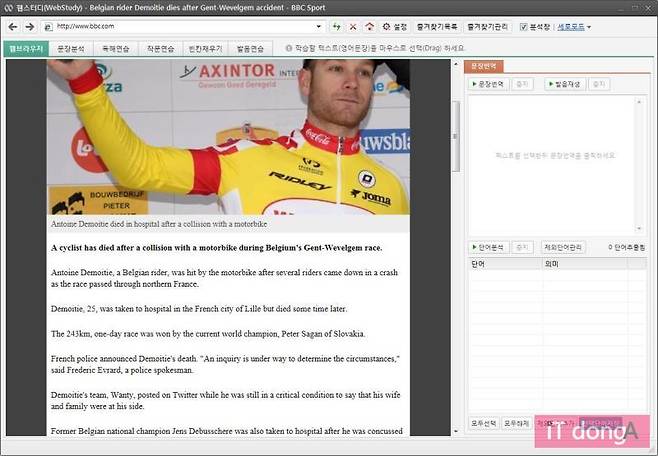Click the paragraph starting 'French police announced'

click(225, 365)
